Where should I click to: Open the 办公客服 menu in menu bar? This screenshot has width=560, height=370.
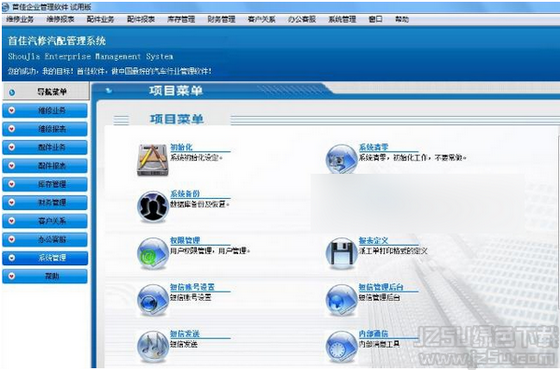tap(302, 19)
